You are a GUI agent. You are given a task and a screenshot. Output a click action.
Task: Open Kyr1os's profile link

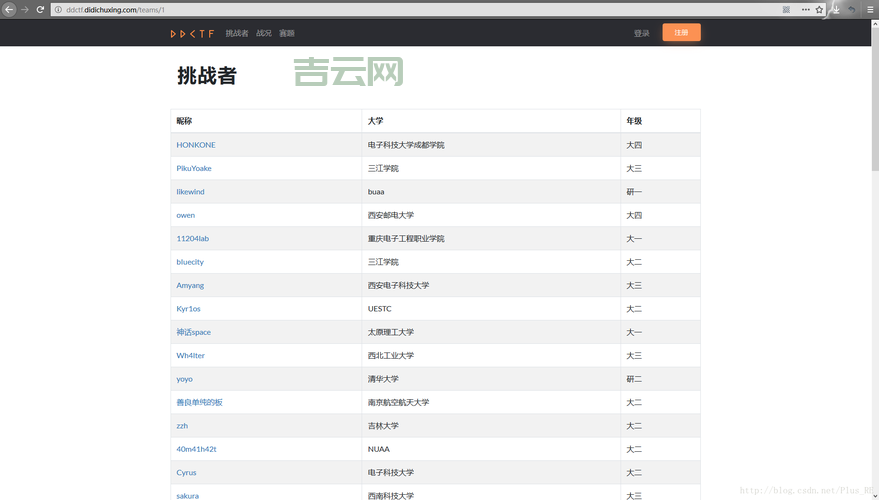pos(188,309)
